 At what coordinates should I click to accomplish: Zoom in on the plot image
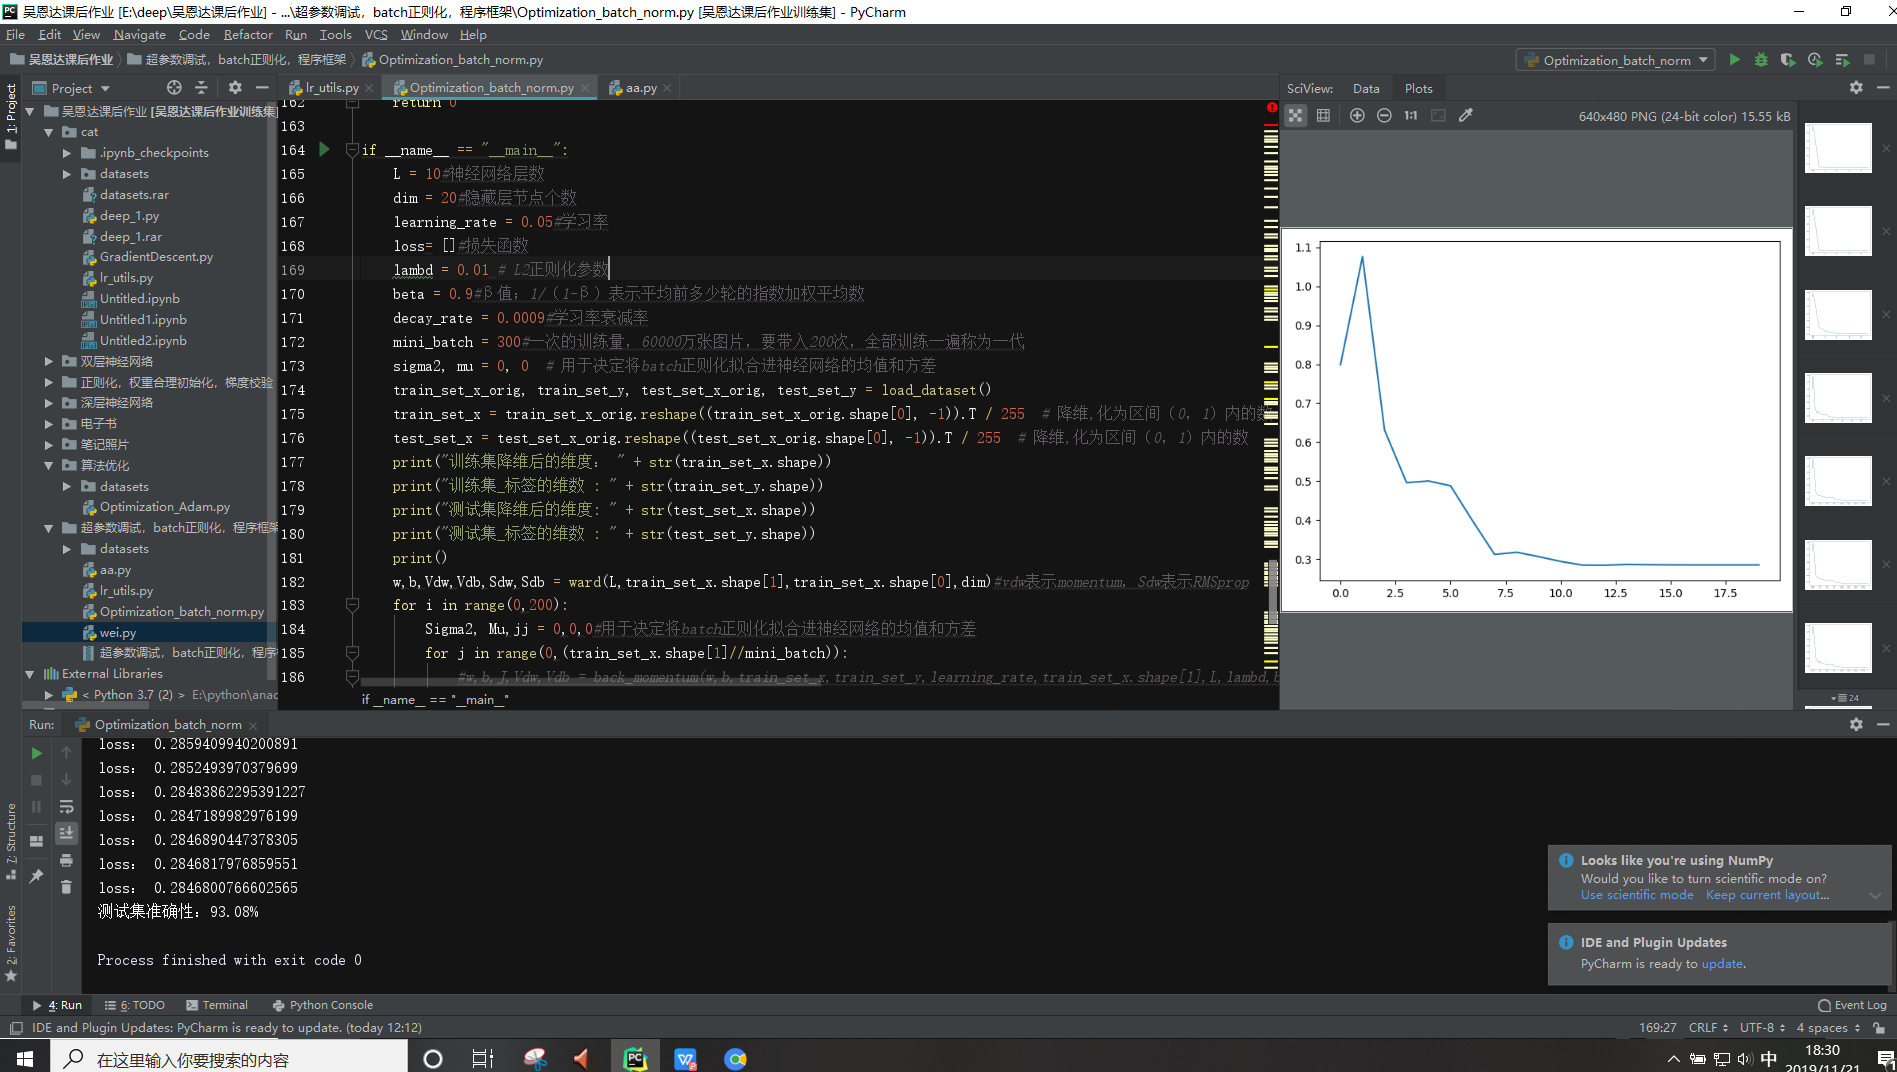pos(1357,115)
